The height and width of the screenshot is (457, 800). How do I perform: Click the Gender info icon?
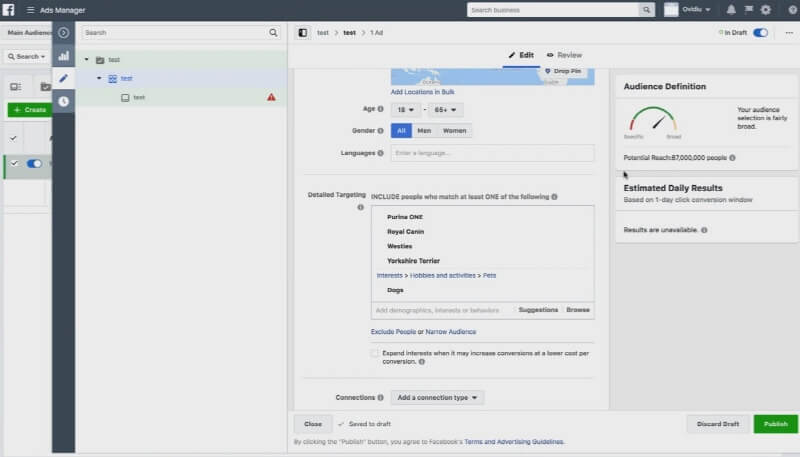click(x=380, y=131)
